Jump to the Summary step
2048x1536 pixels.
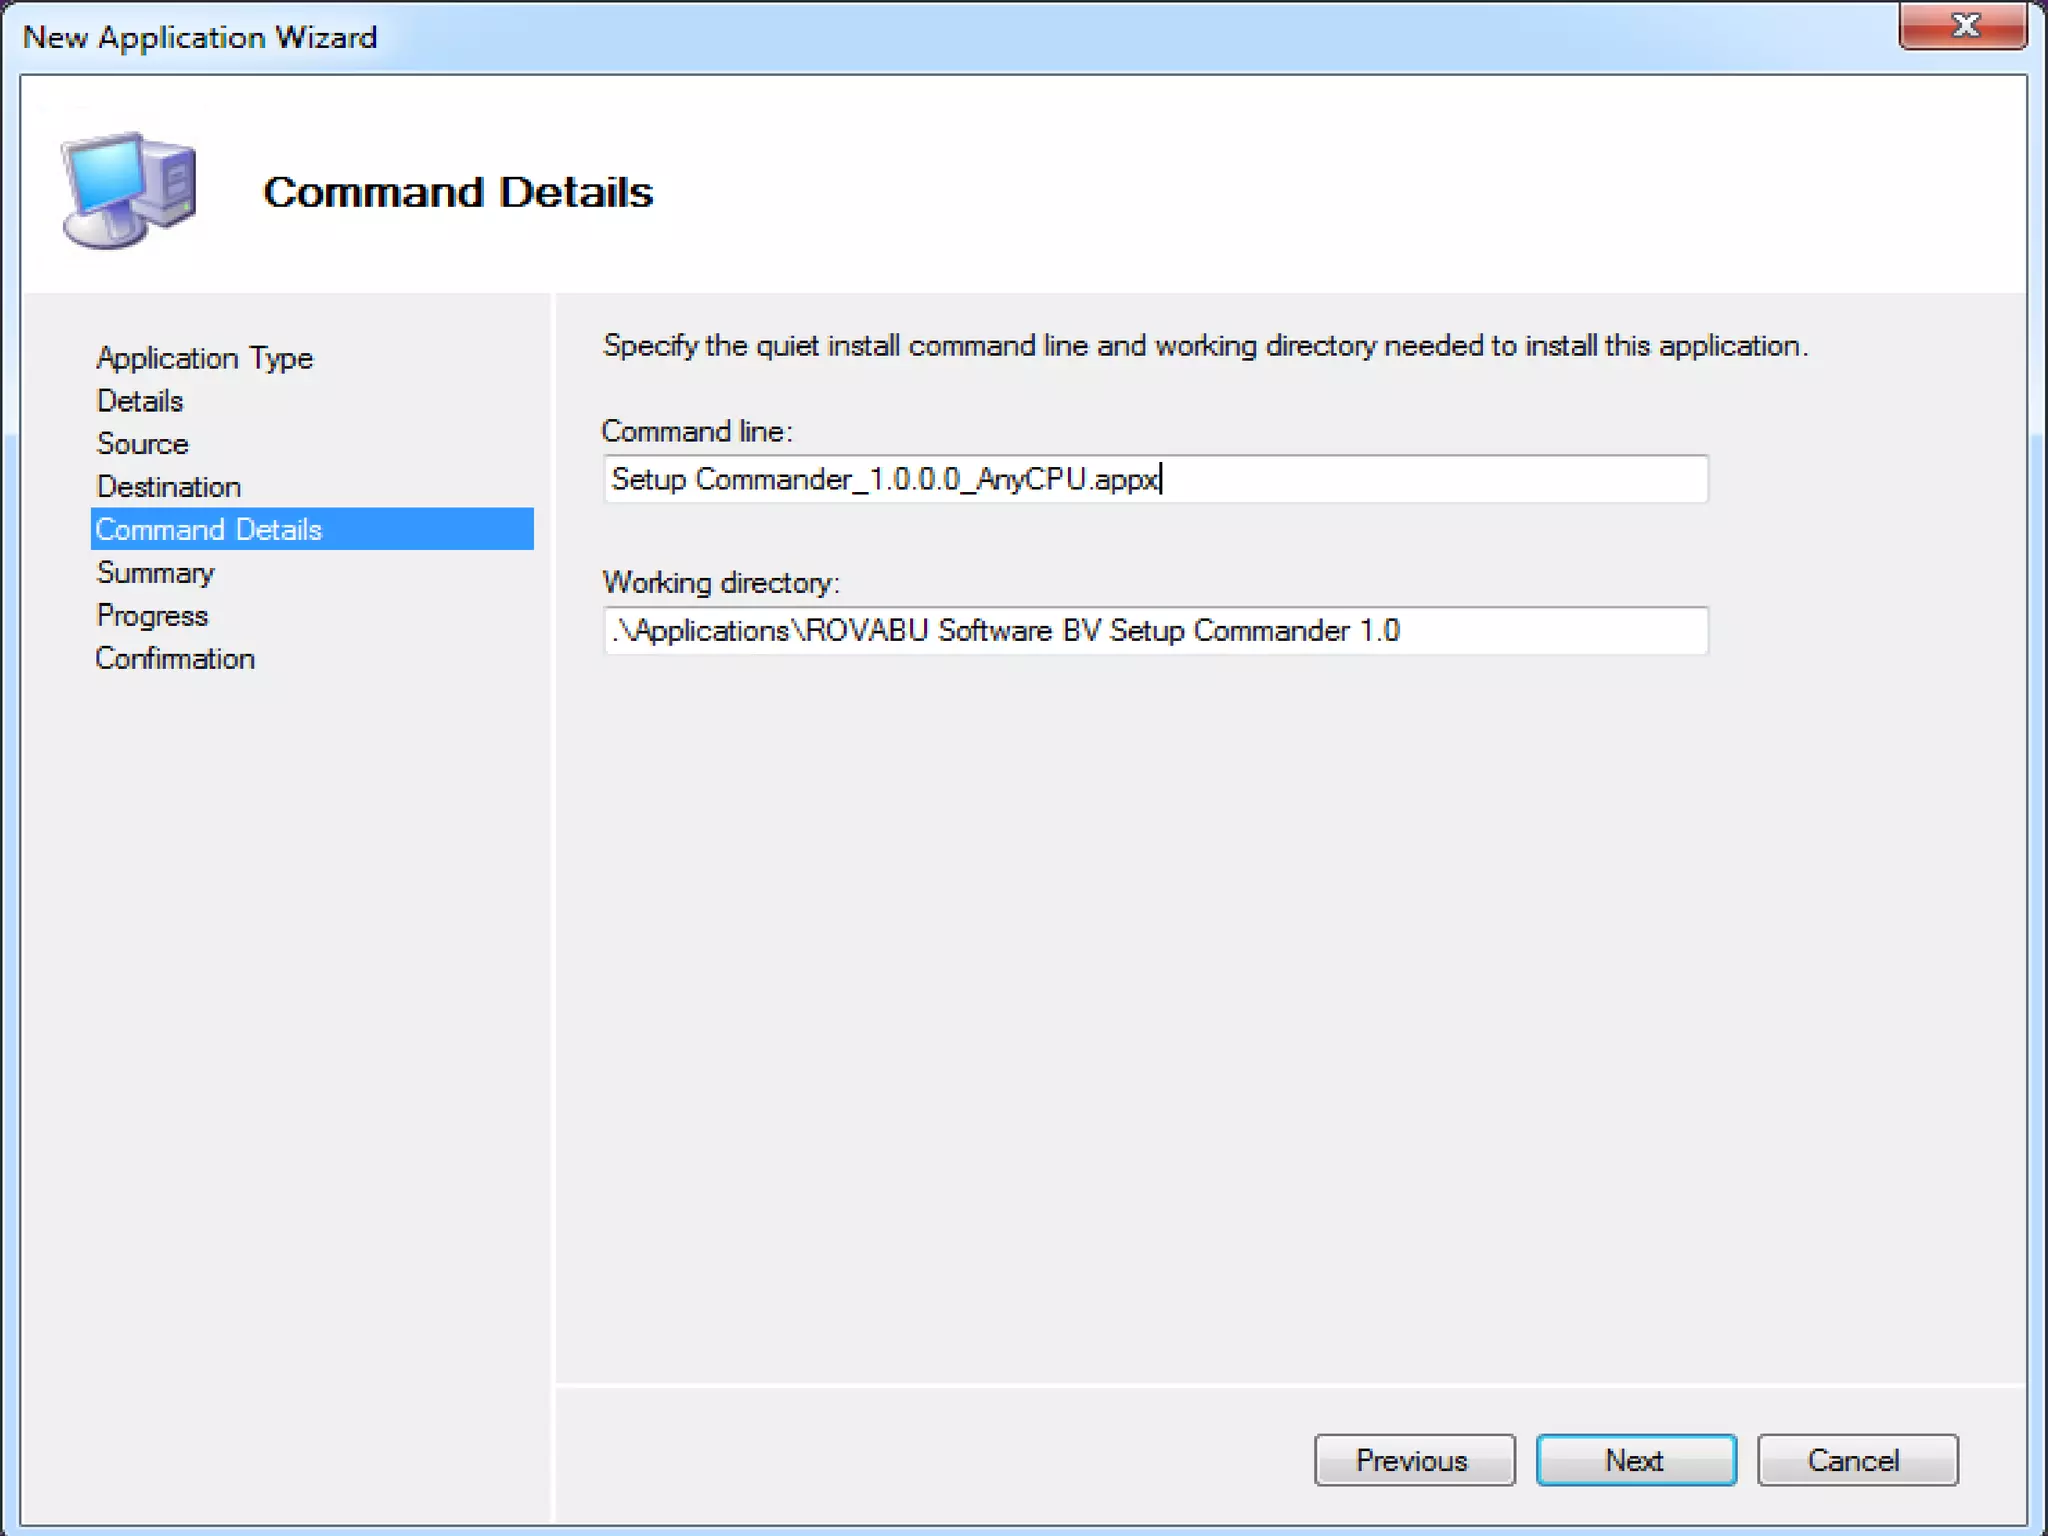(x=155, y=573)
